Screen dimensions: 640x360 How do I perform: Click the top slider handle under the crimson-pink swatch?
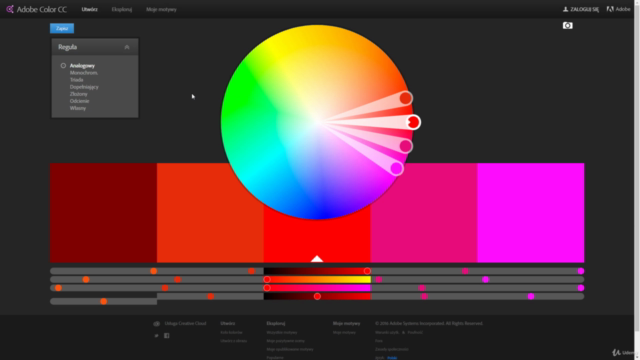click(465, 271)
